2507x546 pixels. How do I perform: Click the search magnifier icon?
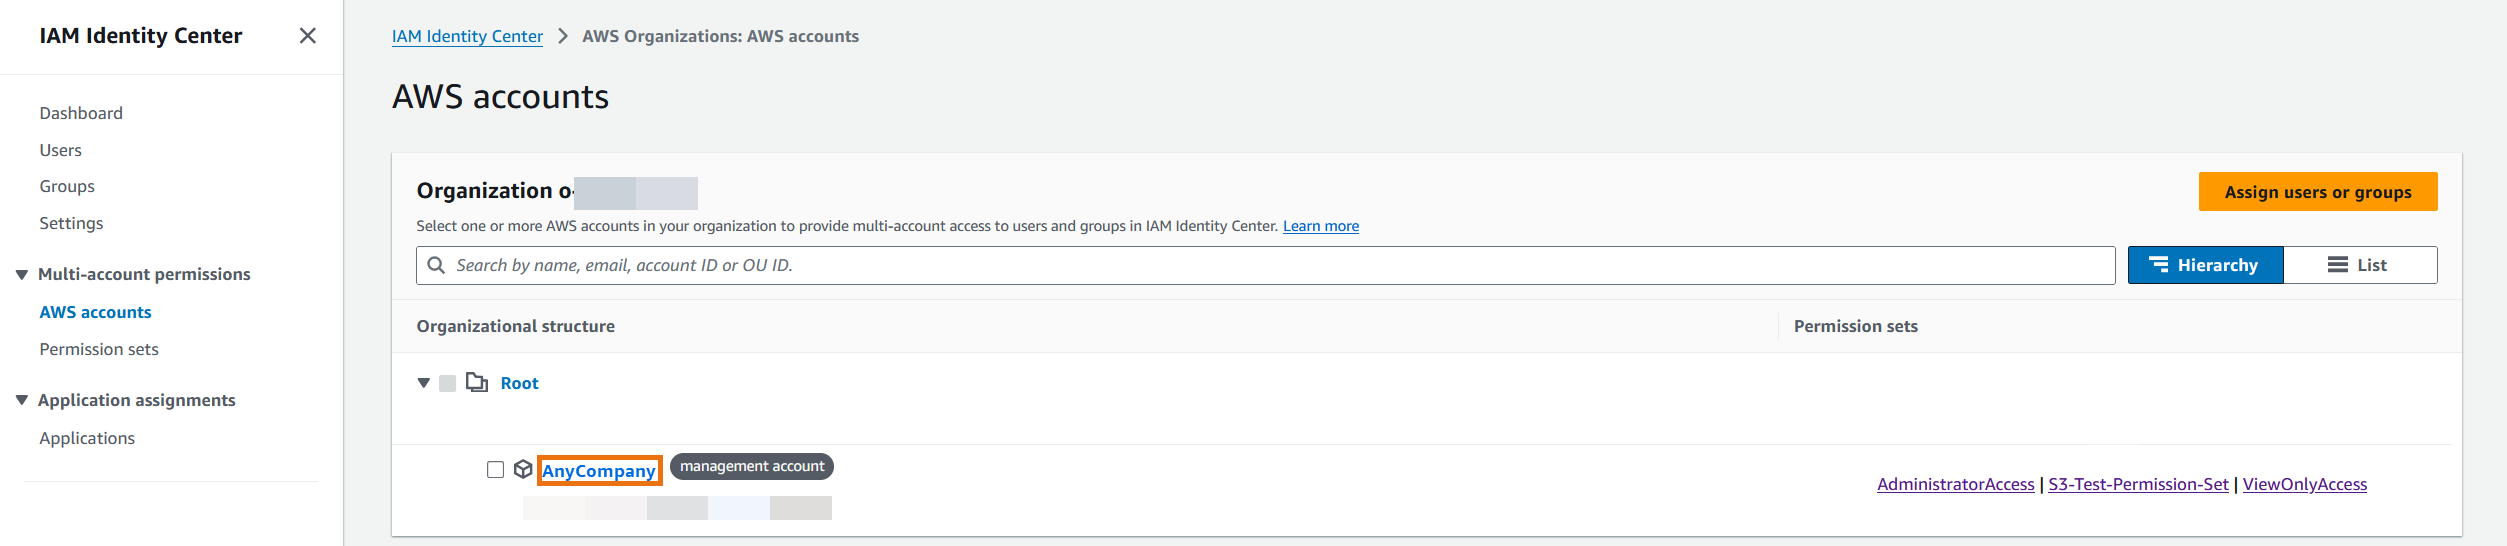[x=436, y=265]
